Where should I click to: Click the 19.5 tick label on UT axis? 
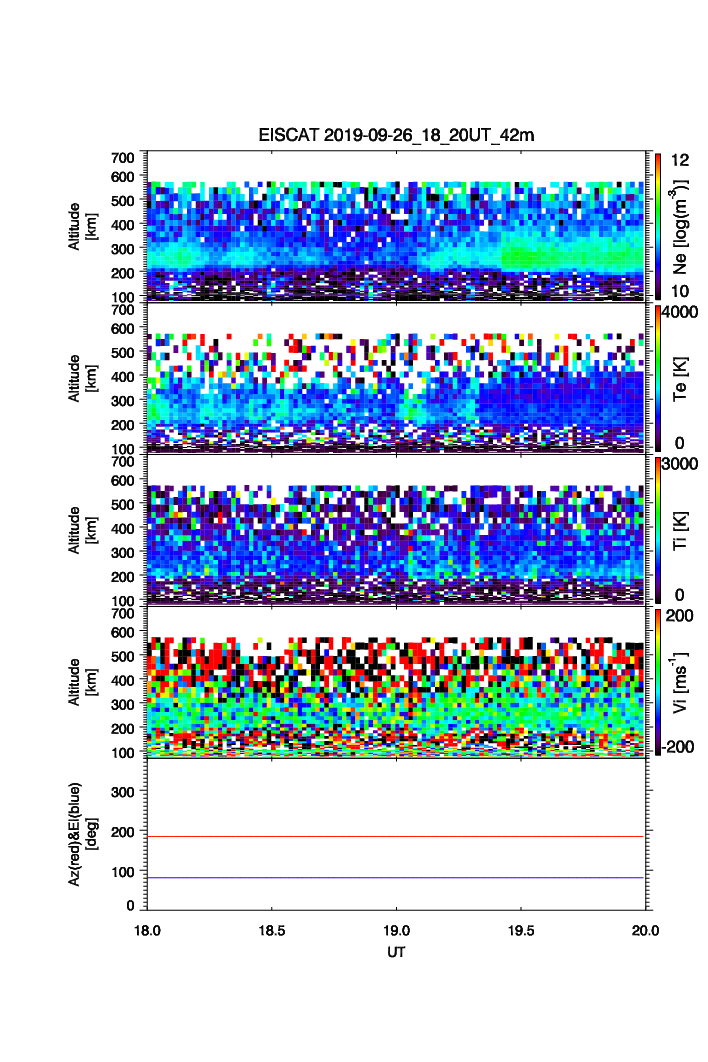coord(521,929)
